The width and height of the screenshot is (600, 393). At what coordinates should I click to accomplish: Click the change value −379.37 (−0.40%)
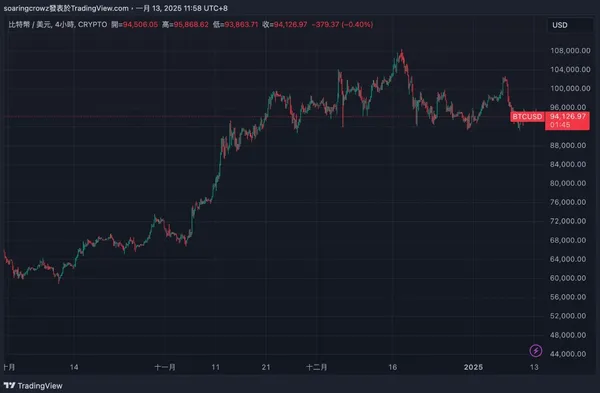click(x=342, y=24)
